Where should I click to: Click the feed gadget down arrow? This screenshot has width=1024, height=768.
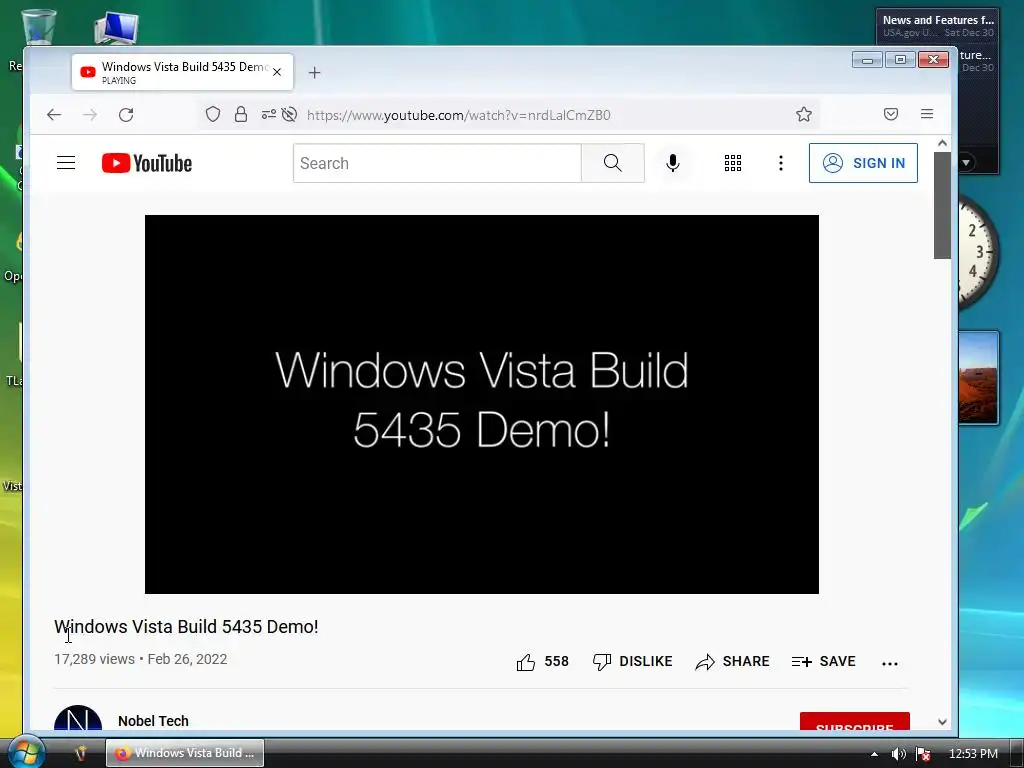[967, 162]
